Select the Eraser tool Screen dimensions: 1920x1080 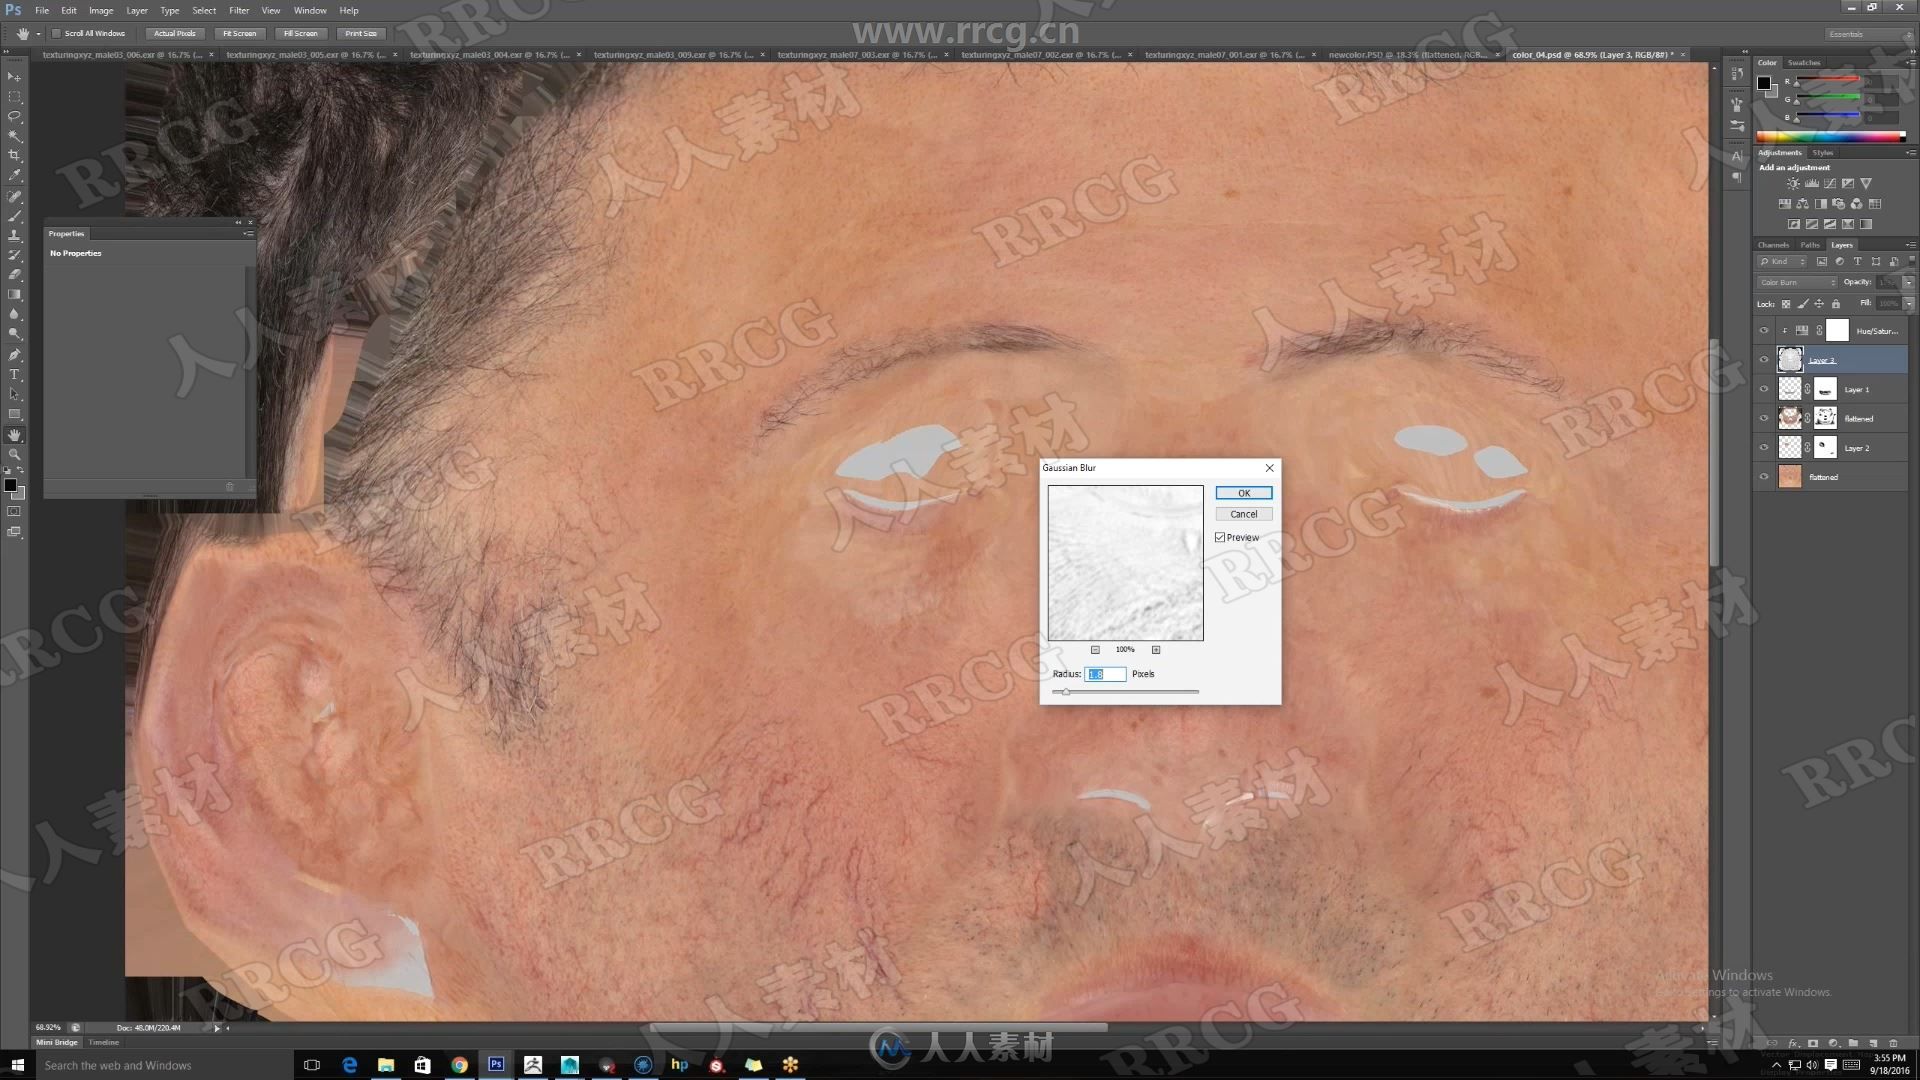pyautogui.click(x=14, y=275)
